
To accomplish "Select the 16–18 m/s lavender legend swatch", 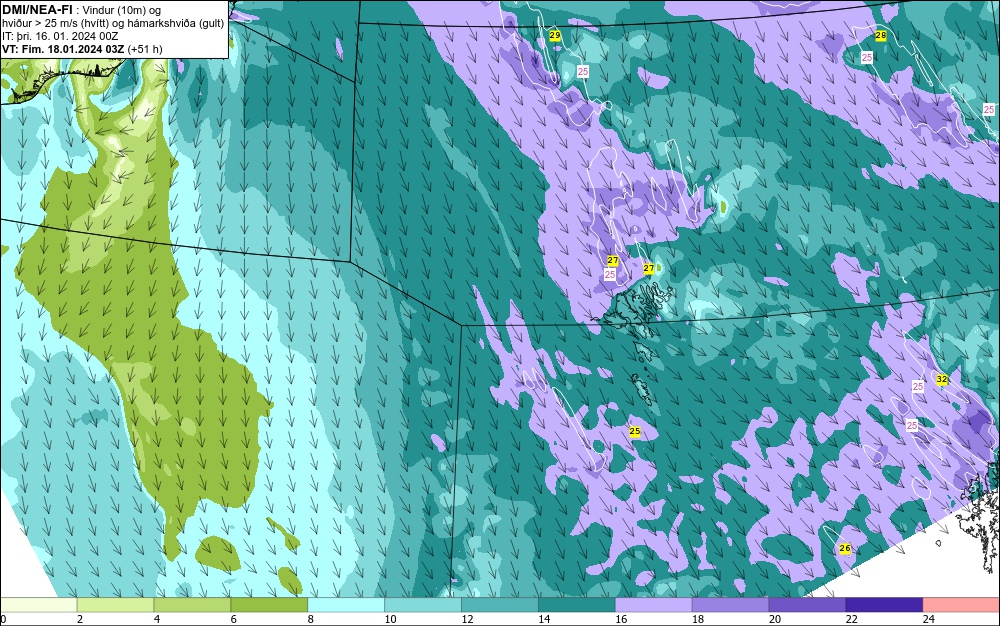I will click(654, 604).
